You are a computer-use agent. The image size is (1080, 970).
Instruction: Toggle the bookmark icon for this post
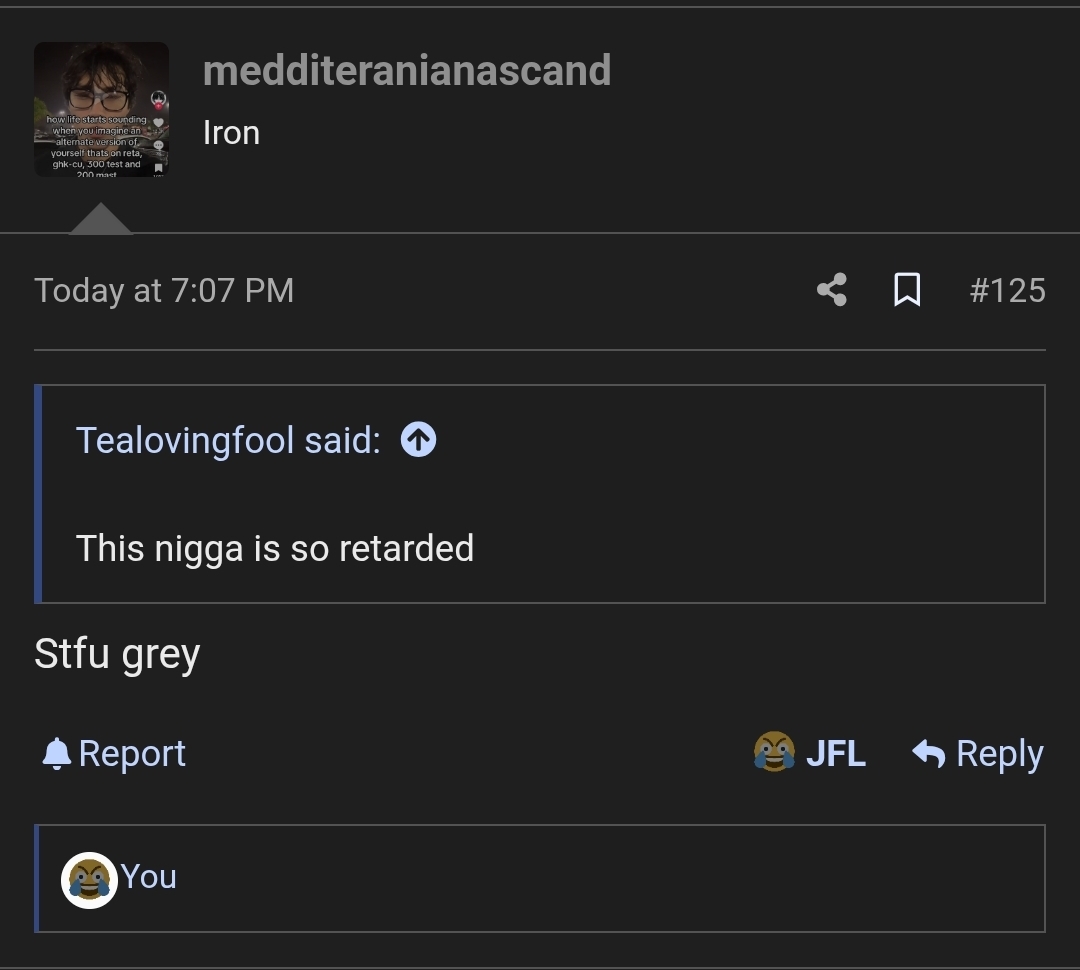(x=906, y=290)
